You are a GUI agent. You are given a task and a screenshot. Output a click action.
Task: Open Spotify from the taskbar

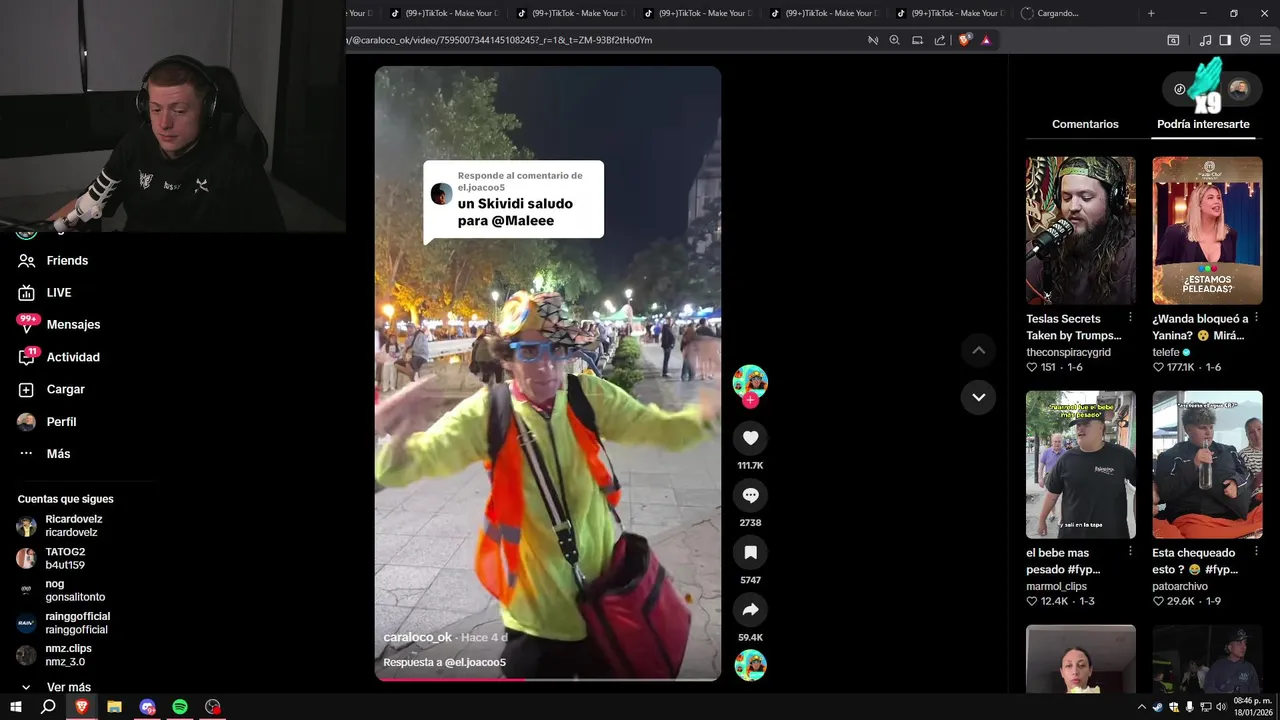point(180,706)
